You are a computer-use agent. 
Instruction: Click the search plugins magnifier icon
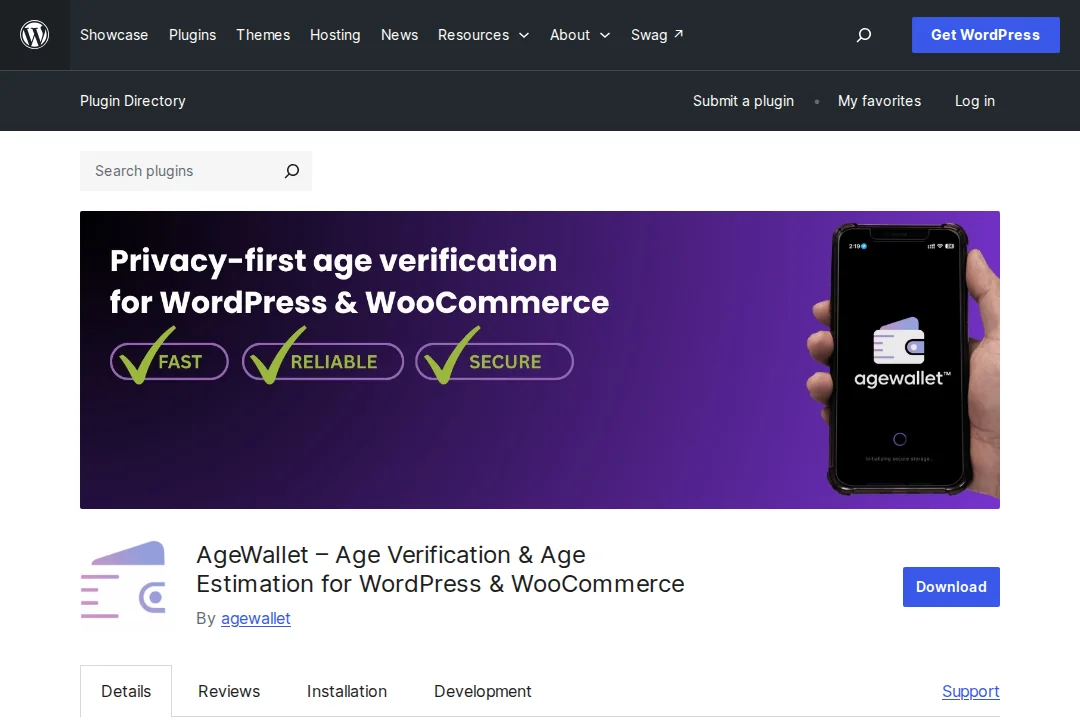pos(292,171)
